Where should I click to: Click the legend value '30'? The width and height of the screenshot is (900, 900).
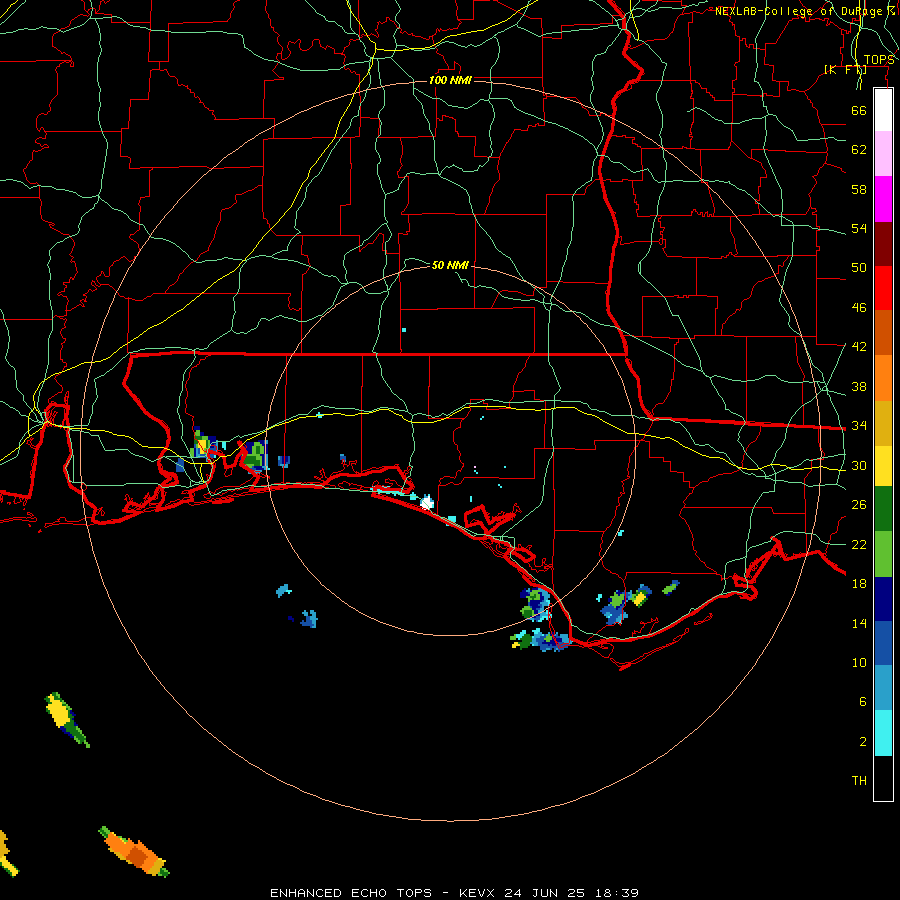point(859,465)
